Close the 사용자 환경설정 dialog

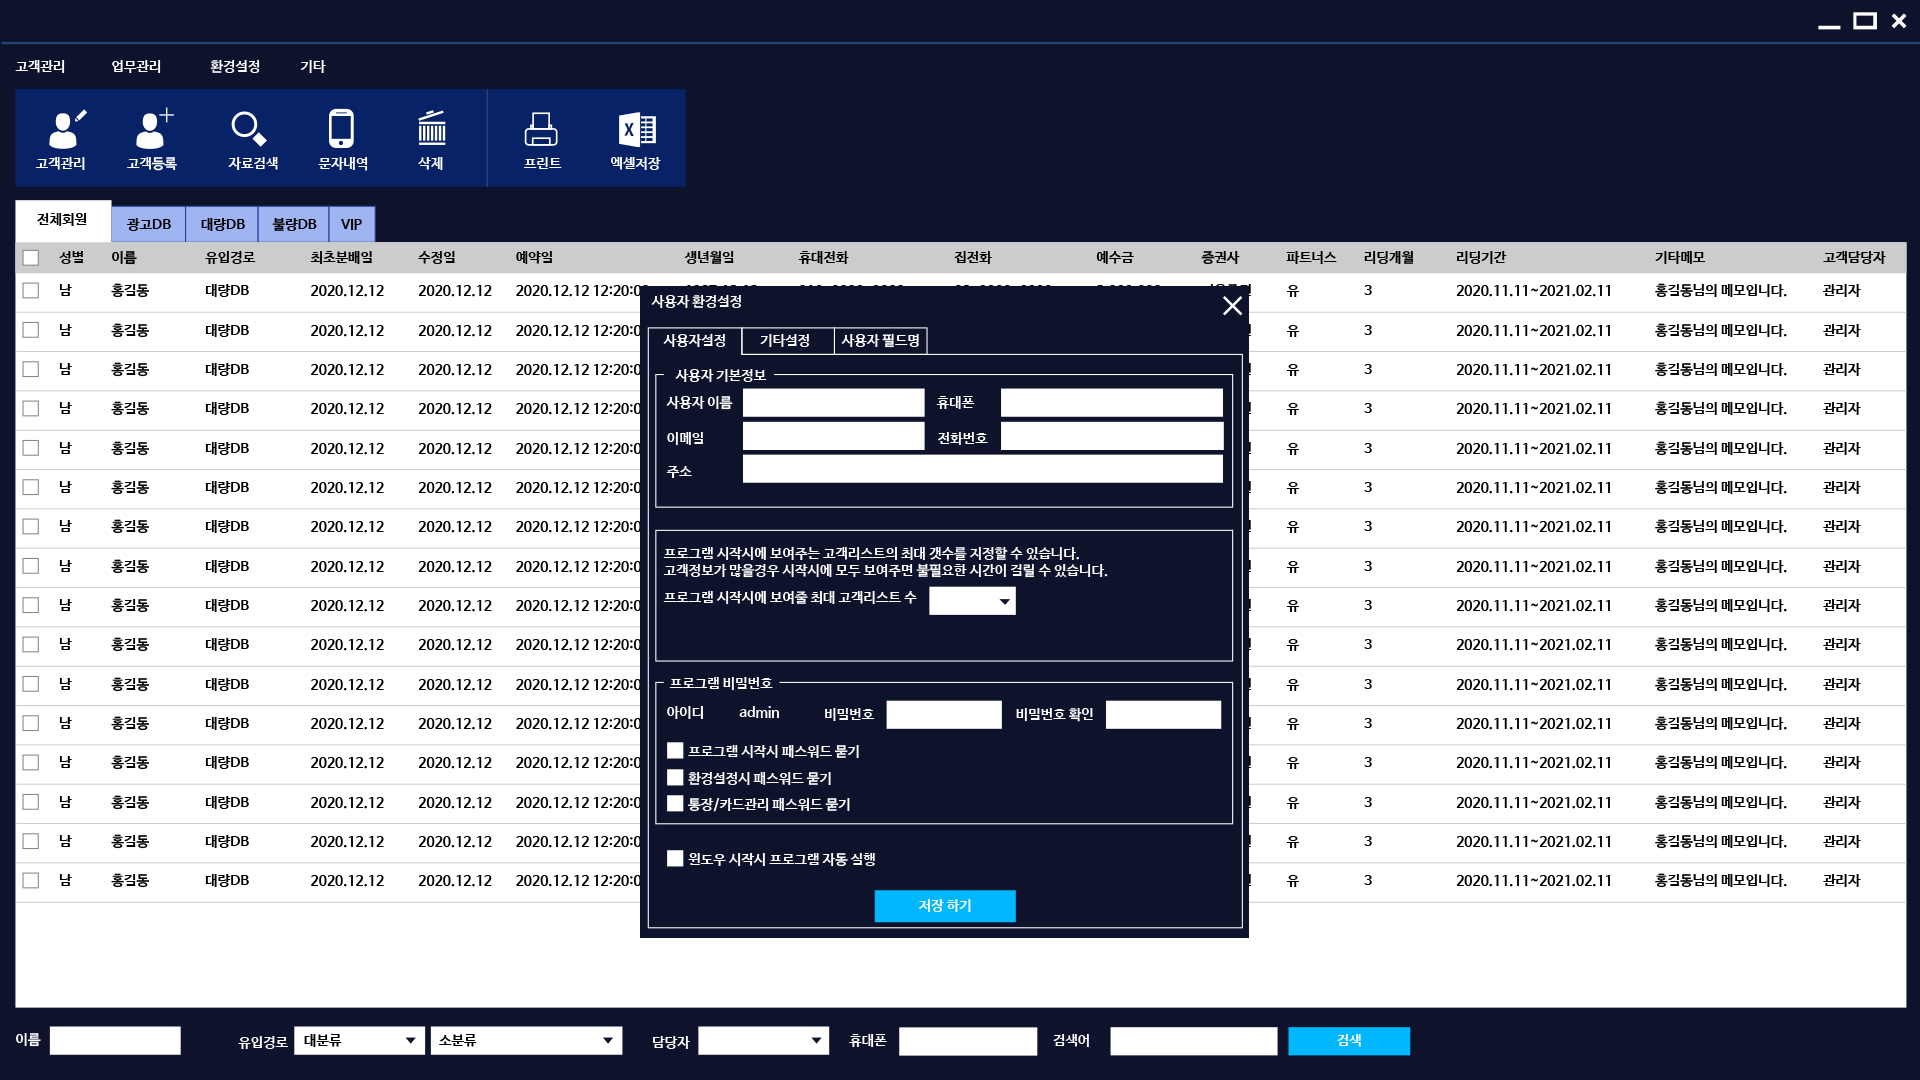point(1232,306)
